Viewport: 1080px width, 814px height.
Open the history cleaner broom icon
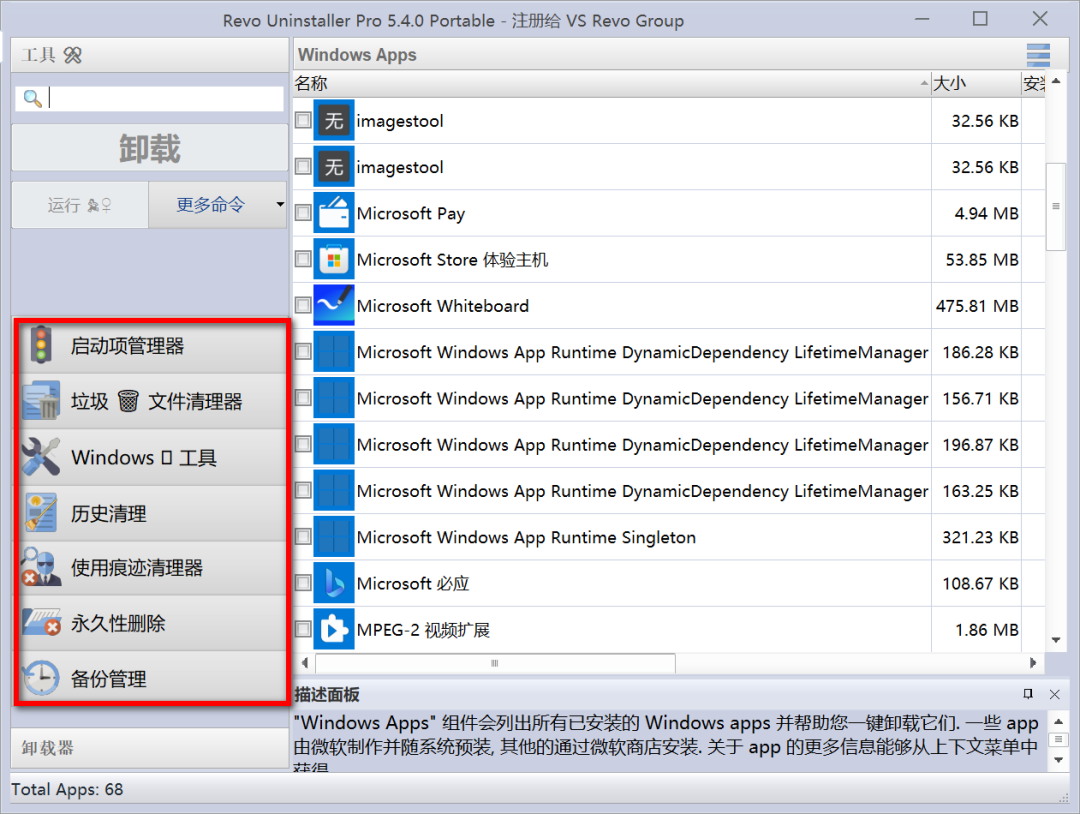(x=41, y=512)
